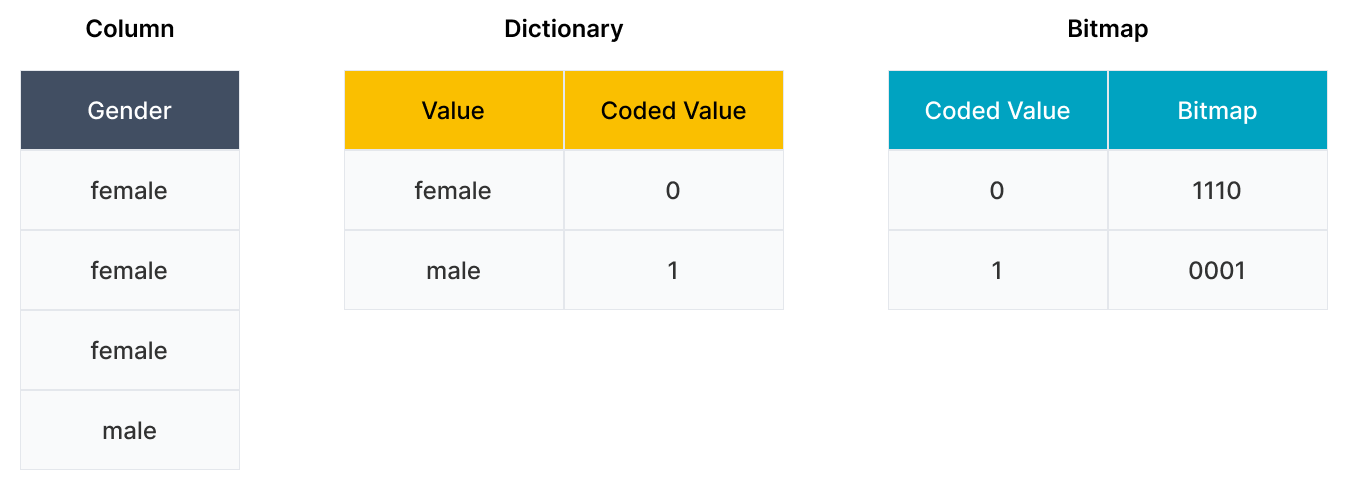Screen dimensions: 1345x493
Task: Click the teal Bitmap column header
Action: [1217, 110]
